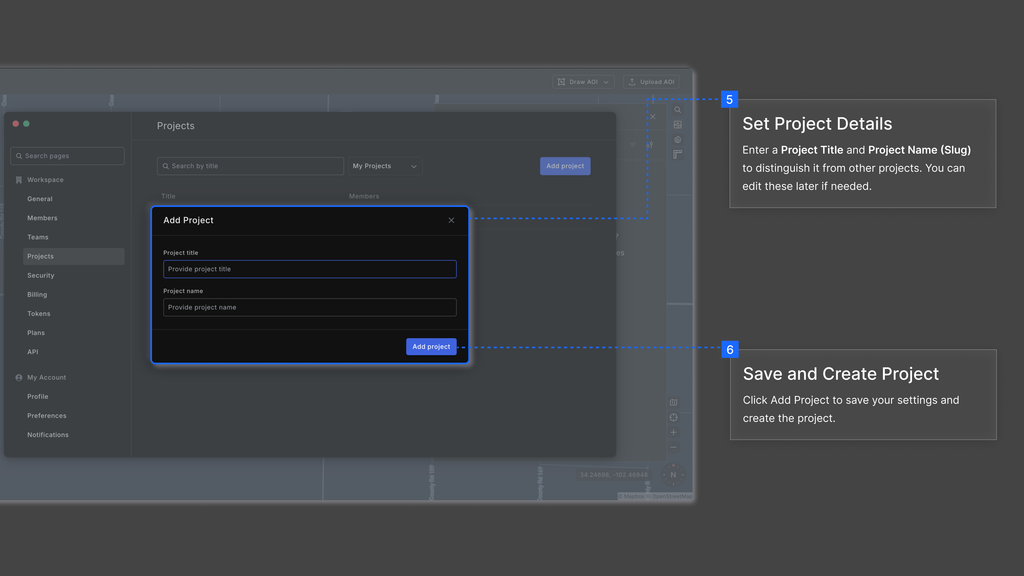1024x576 pixels.
Task: Expand the My Projects filter dropdown
Action: coord(385,166)
